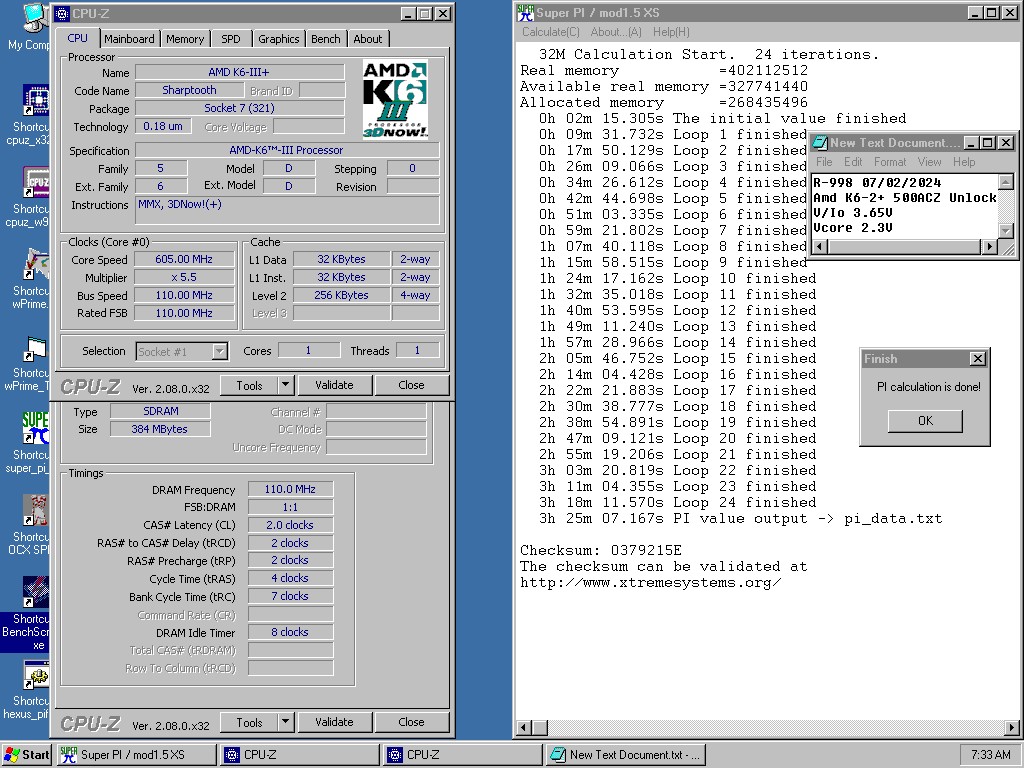This screenshot has height=768, width=1024.
Task: Click Validate in the lower CPU-Z window
Action: (x=334, y=722)
